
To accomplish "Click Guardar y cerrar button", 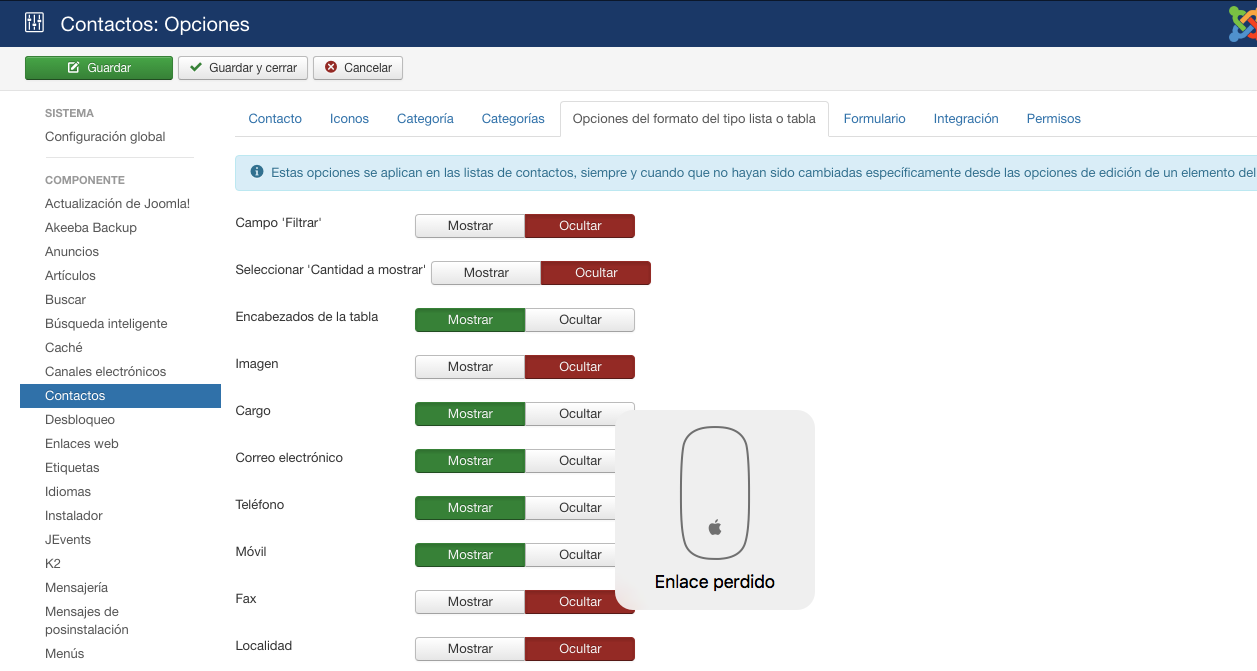I will click(243, 68).
